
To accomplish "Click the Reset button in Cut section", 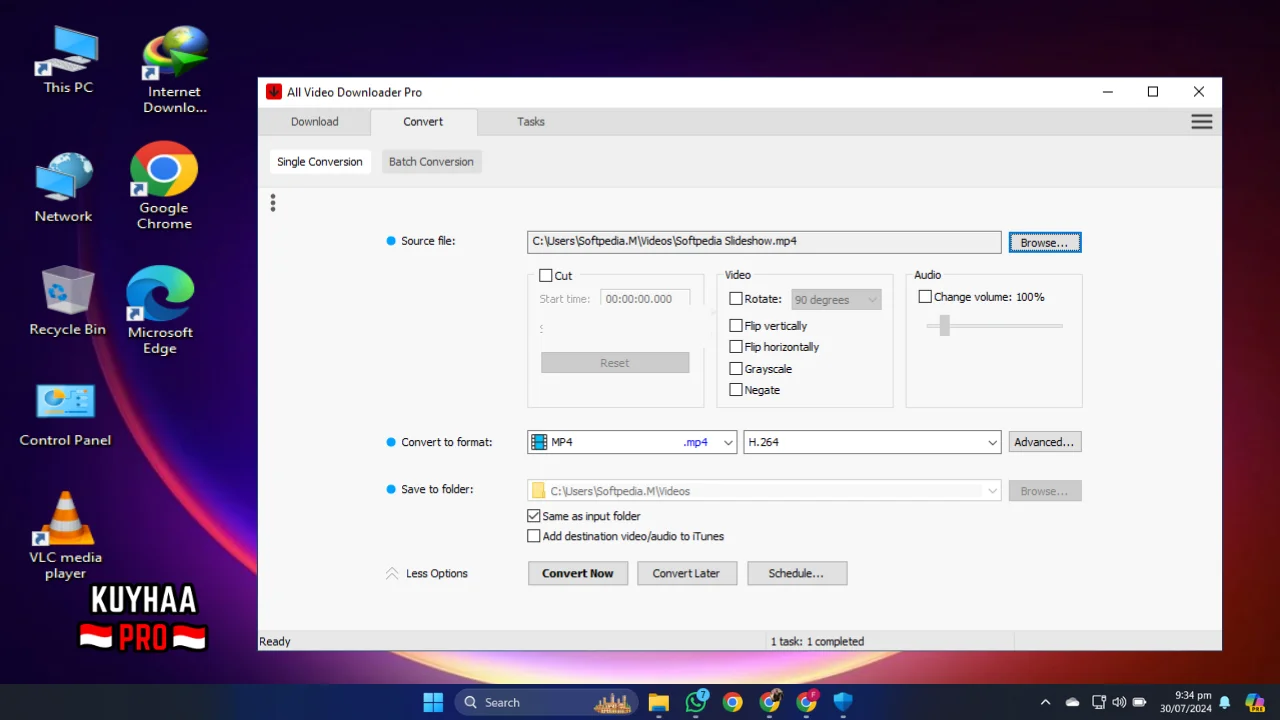I will tap(615, 363).
